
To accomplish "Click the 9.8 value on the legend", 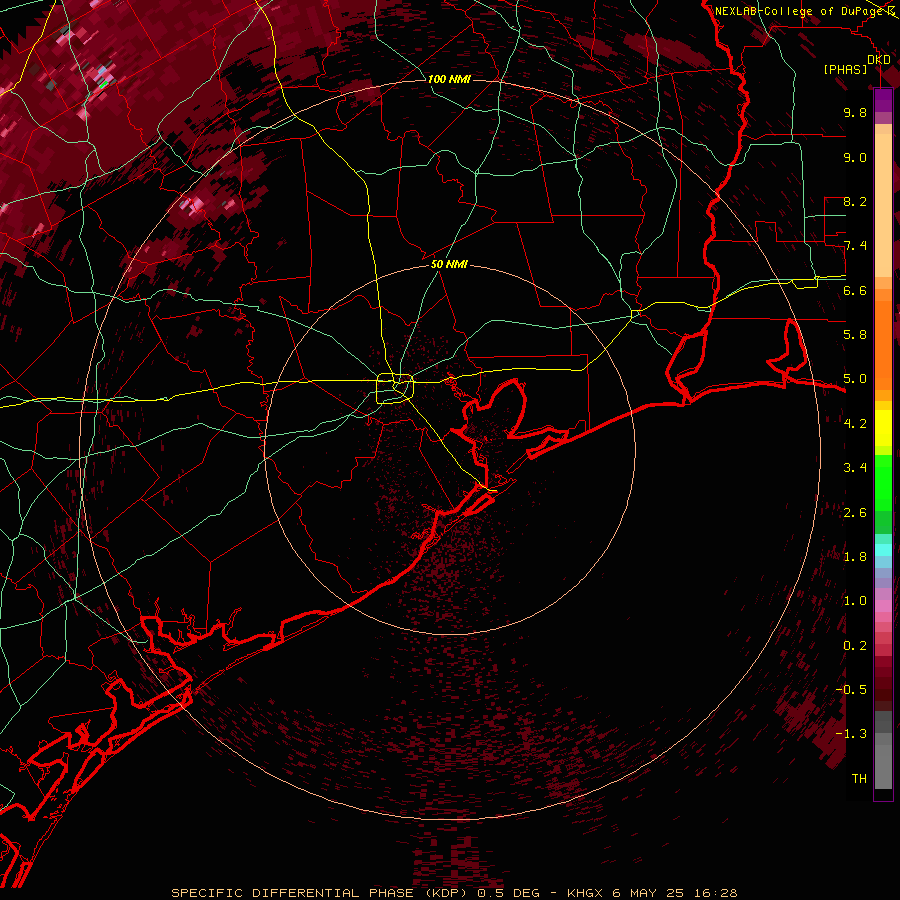I will [855, 112].
